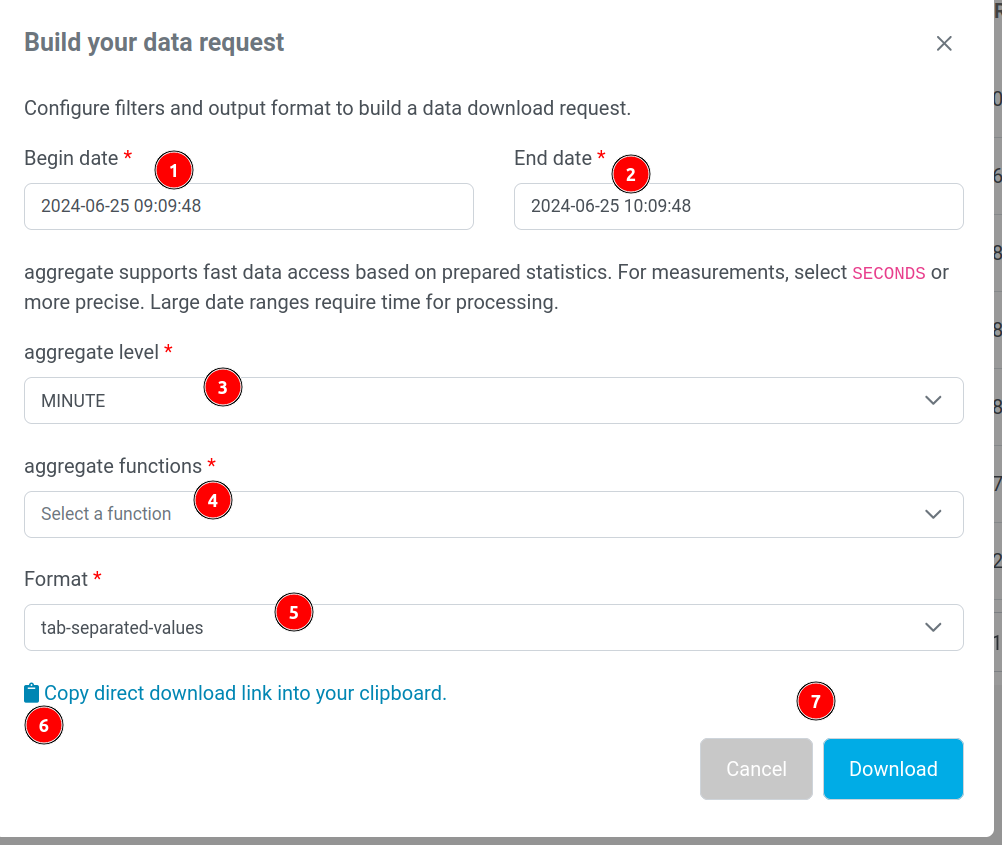Image resolution: width=1002 pixels, height=845 pixels.
Task: Click red marker number 4
Action: (x=212, y=499)
